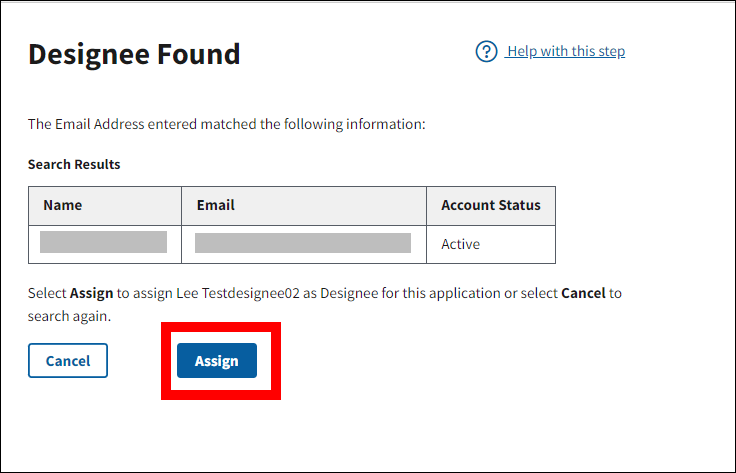Select the redacted name cell in results
Viewport: 736px width, 473px height.
tap(104, 243)
